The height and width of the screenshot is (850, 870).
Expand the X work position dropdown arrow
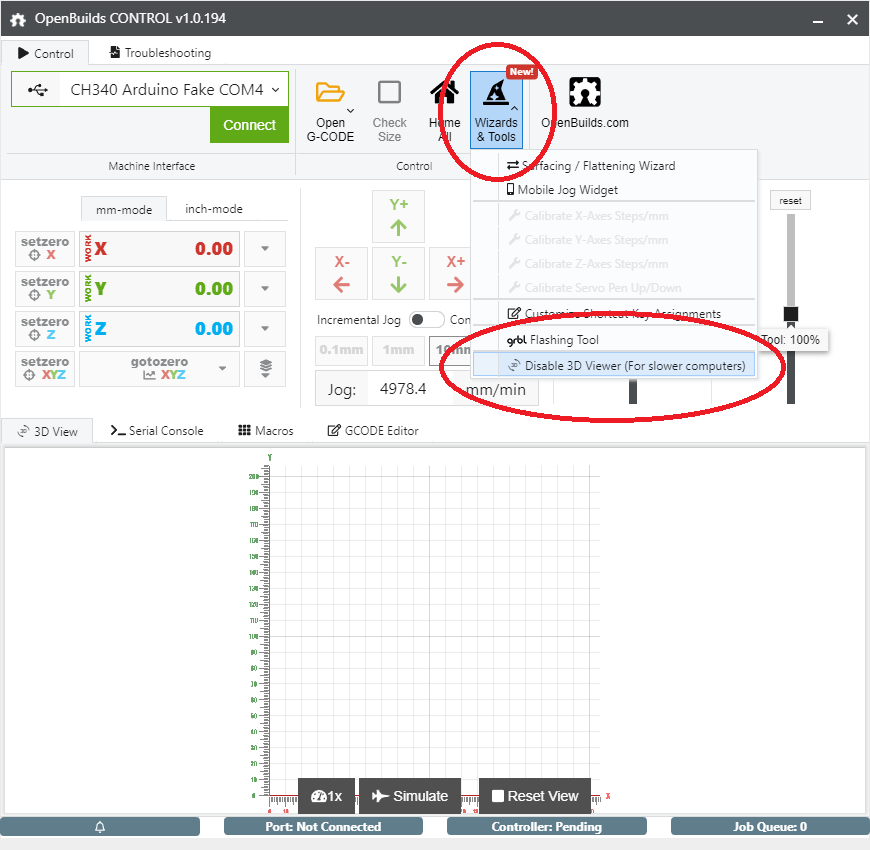(264, 249)
